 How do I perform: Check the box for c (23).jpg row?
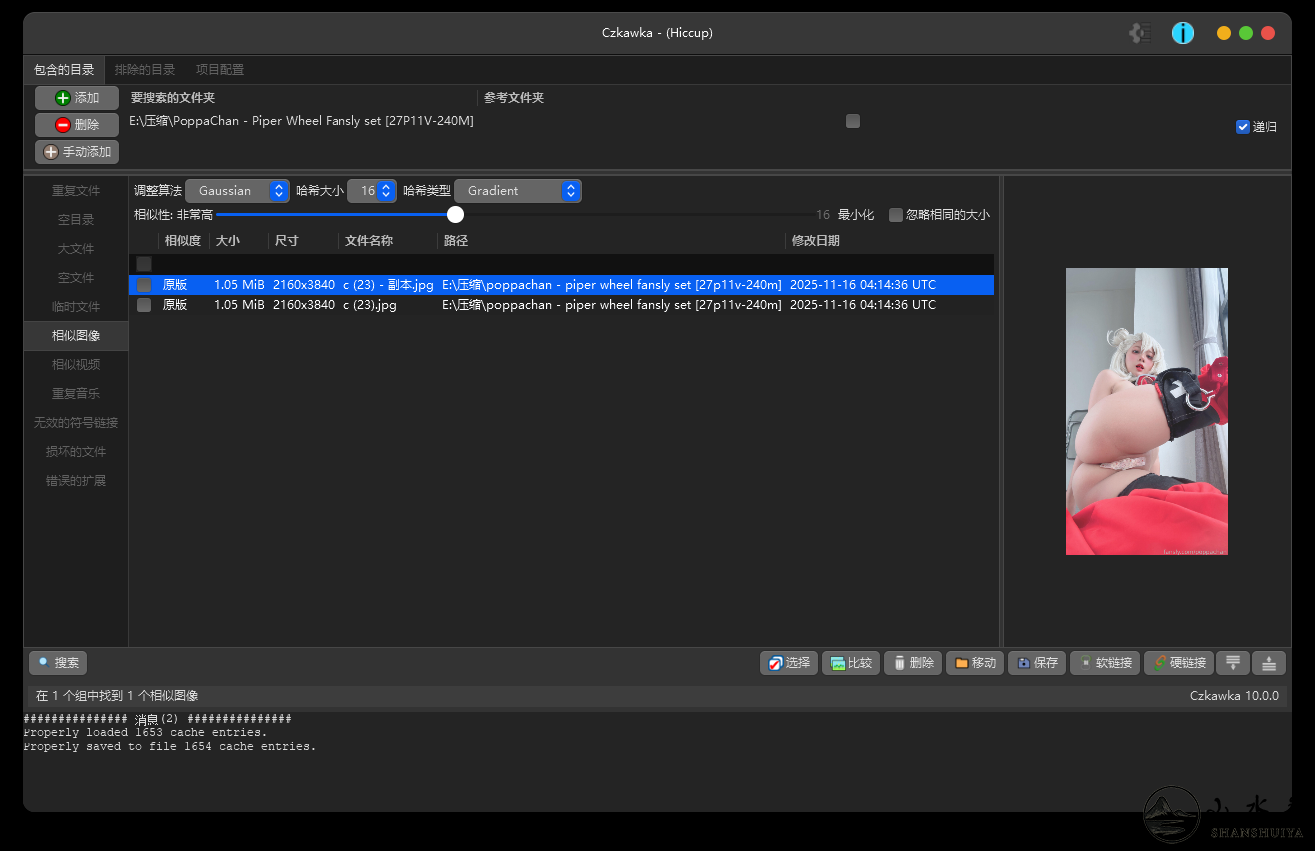click(144, 305)
